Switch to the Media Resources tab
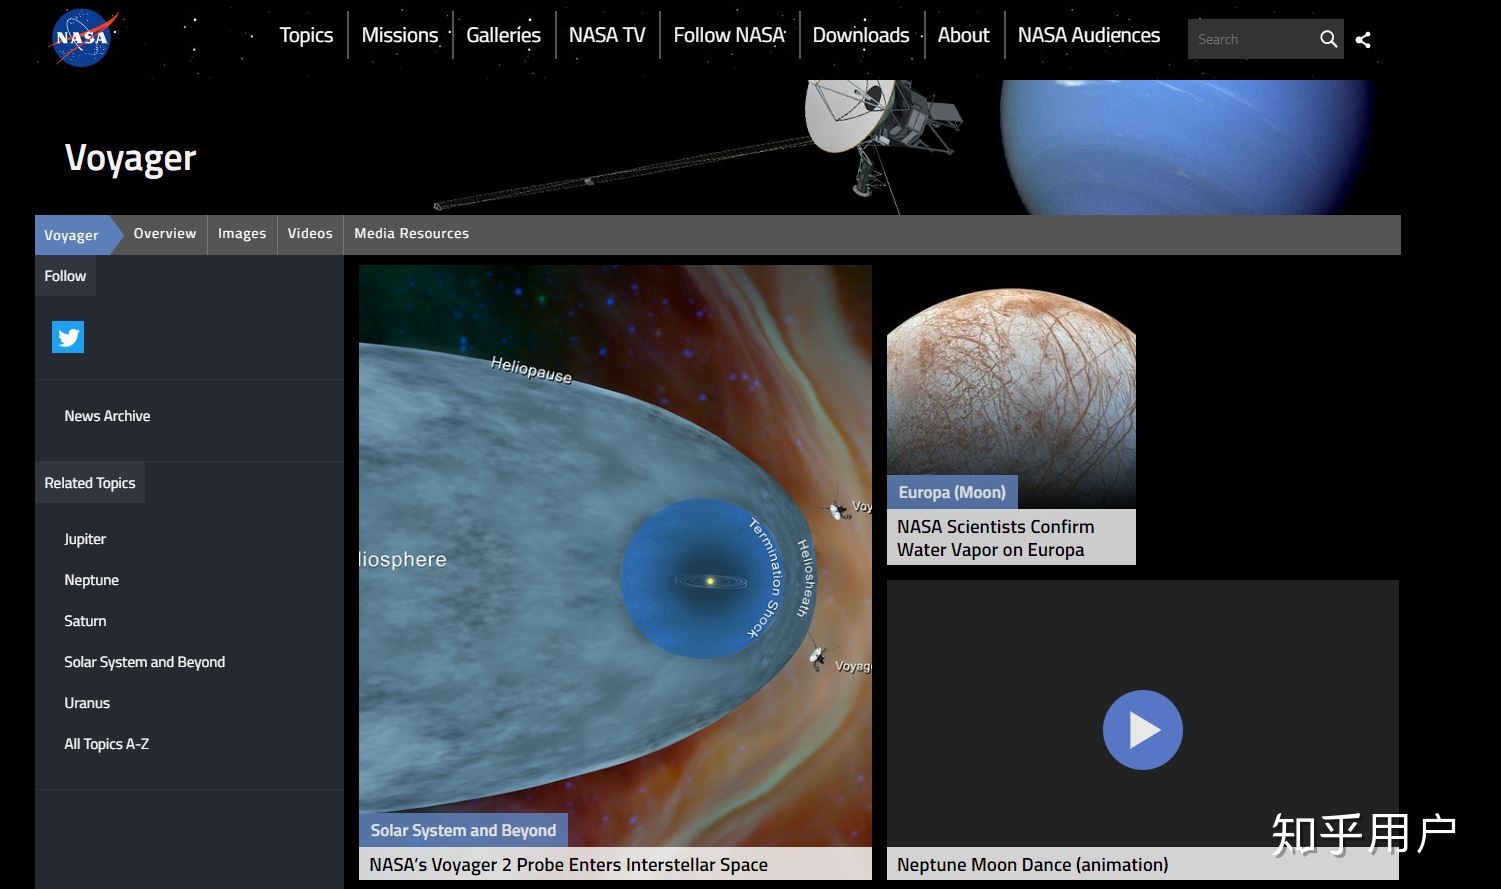This screenshot has height=889, width=1501. (x=411, y=233)
